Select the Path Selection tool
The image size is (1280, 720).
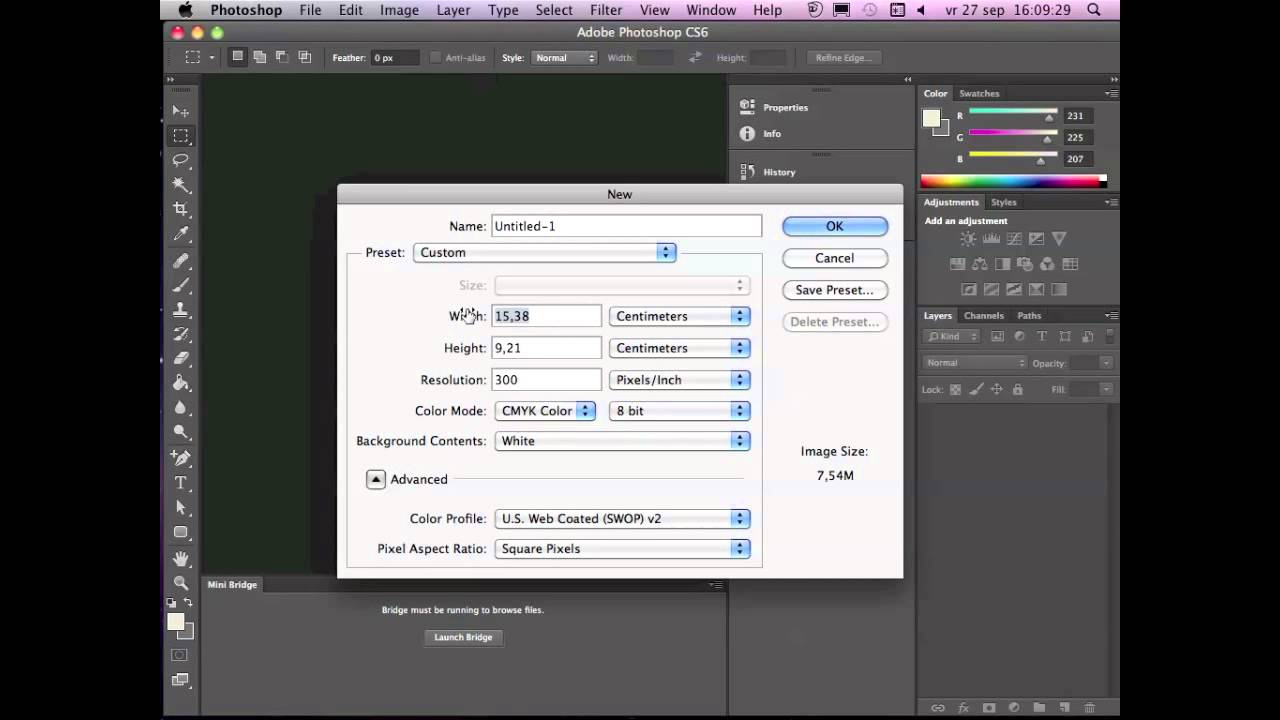(x=181, y=508)
